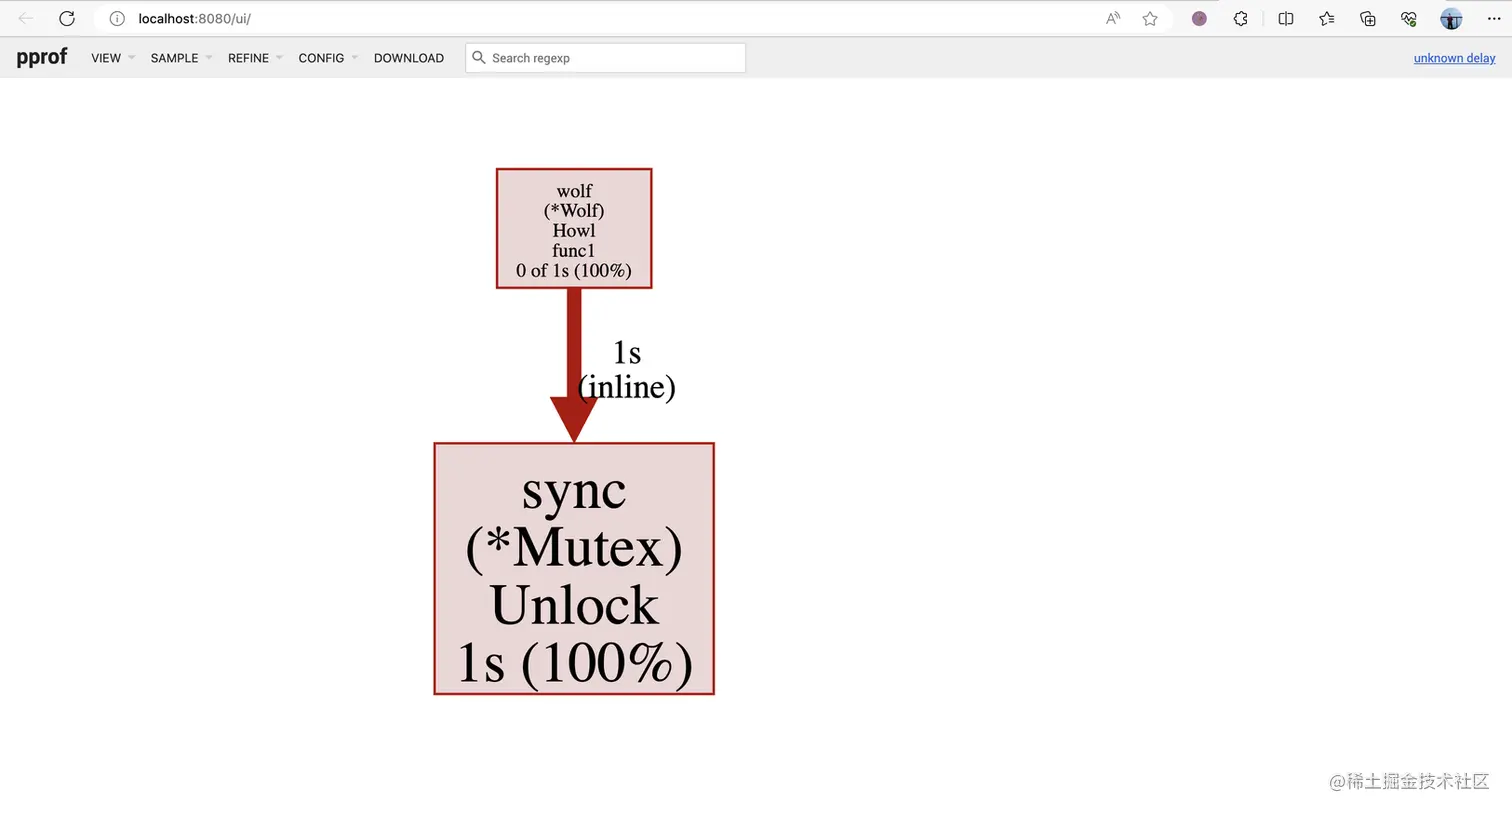View site information icon beside the URL

pos(117,18)
